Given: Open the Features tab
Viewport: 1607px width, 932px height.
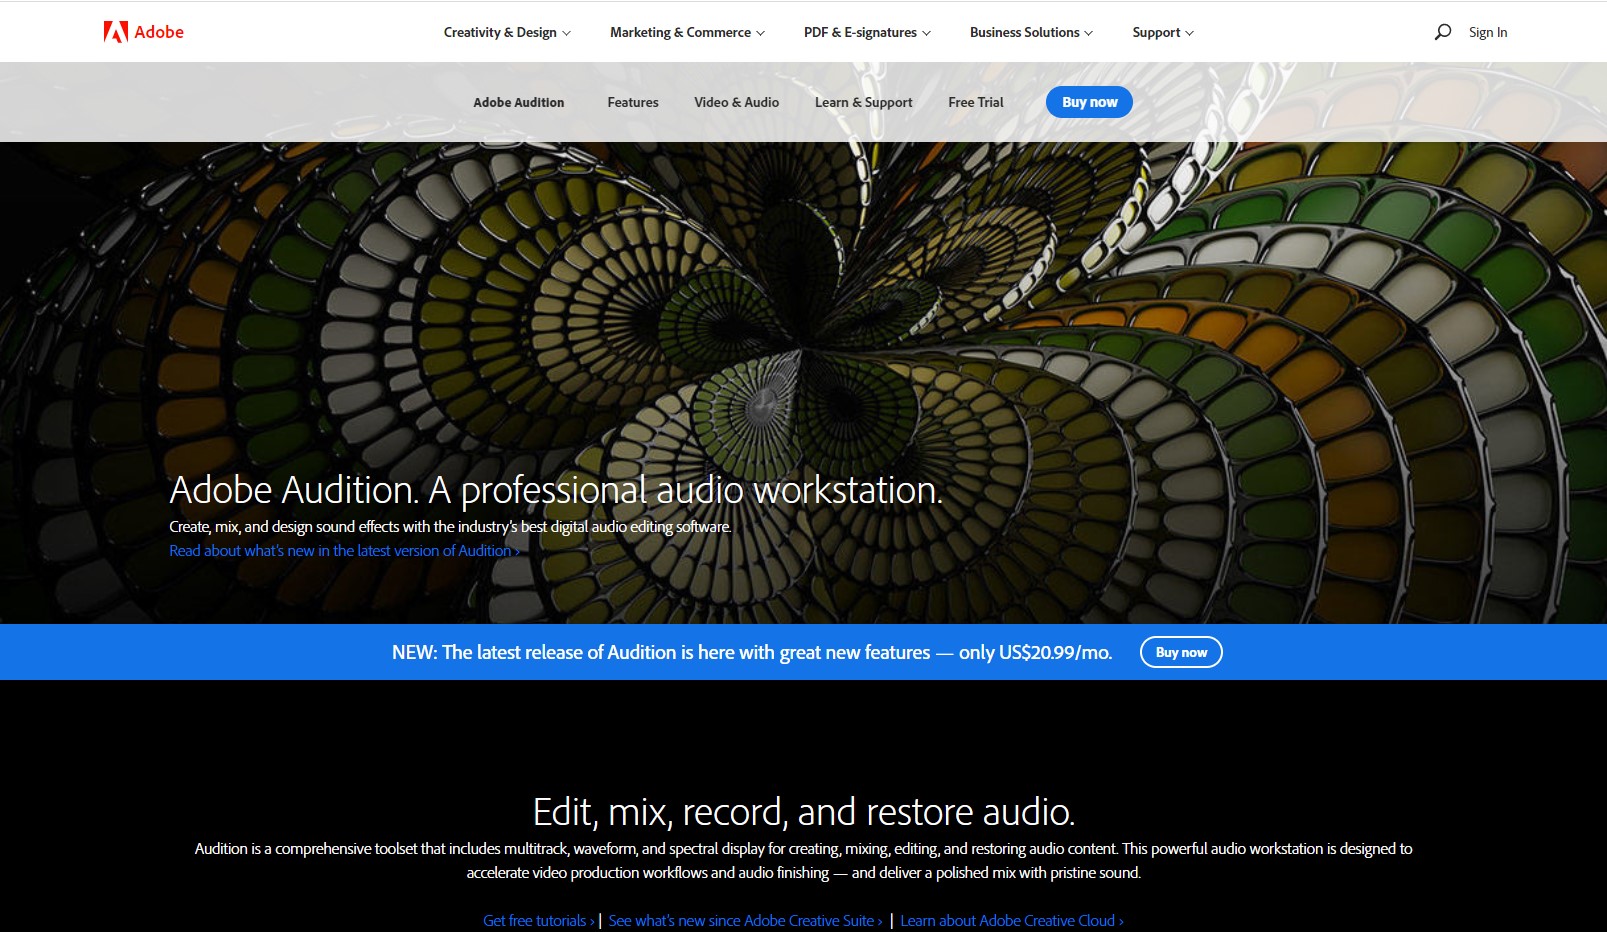Looking at the screenshot, I should 633,102.
